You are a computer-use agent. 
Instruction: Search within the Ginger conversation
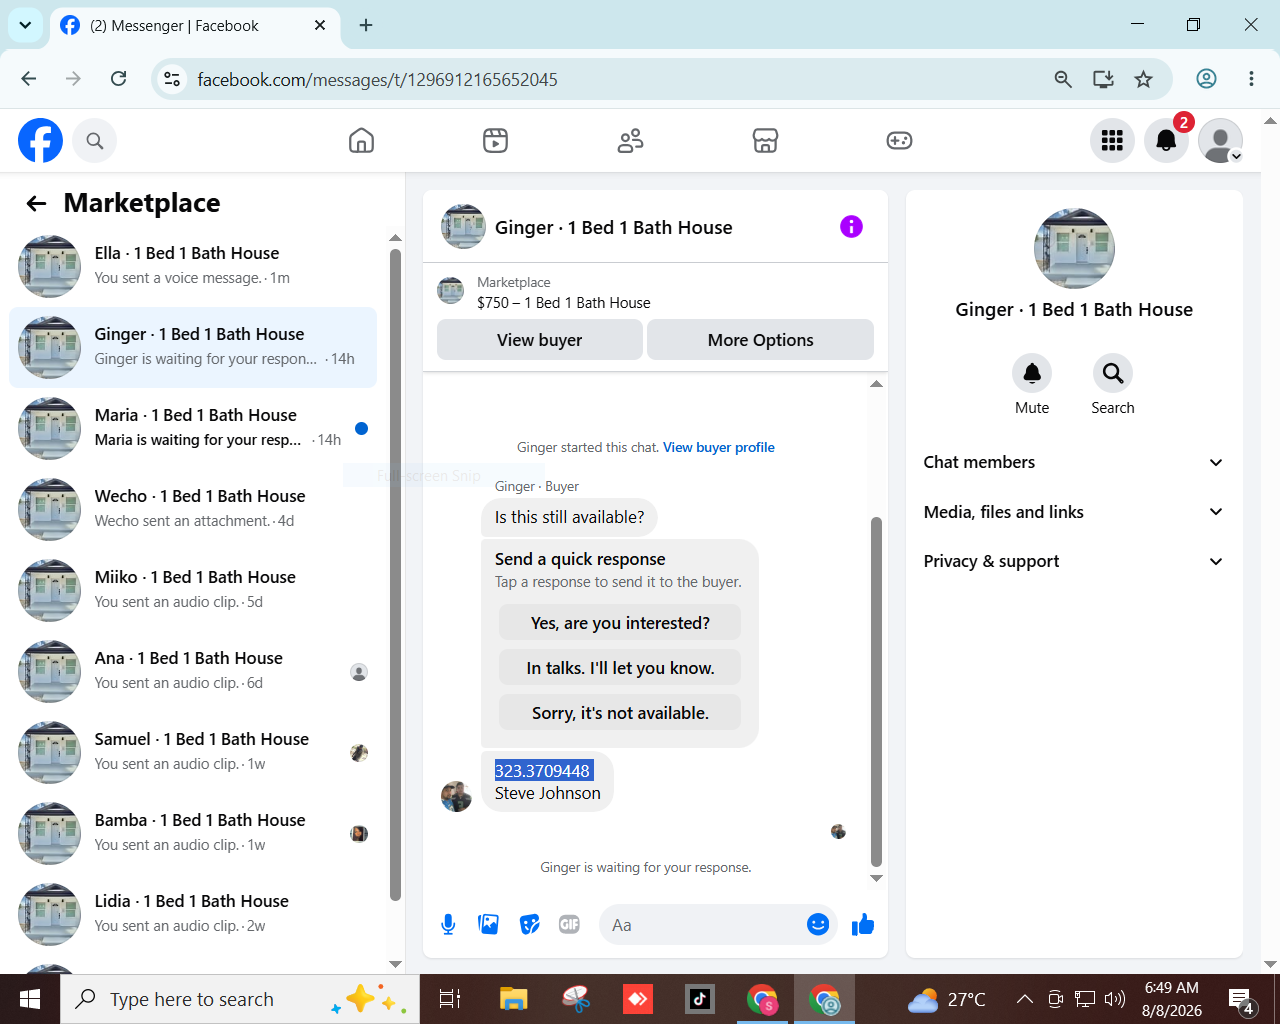[x=1113, y=373]
